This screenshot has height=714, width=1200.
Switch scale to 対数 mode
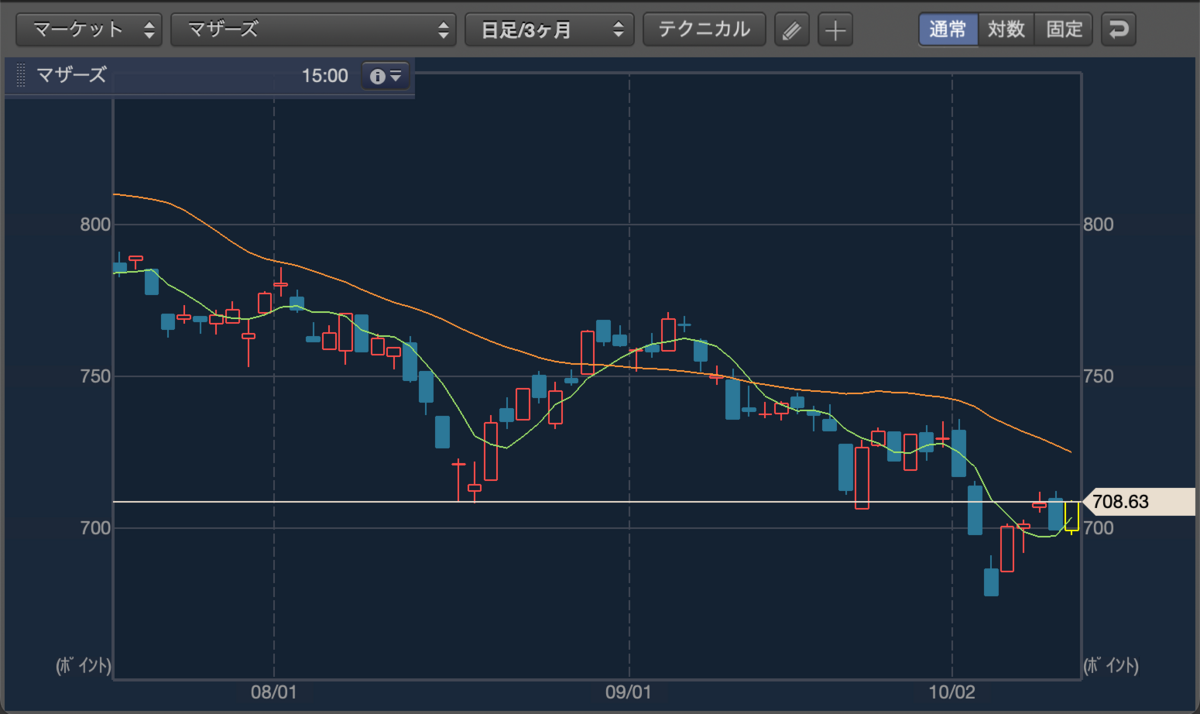click(1006, 29)
